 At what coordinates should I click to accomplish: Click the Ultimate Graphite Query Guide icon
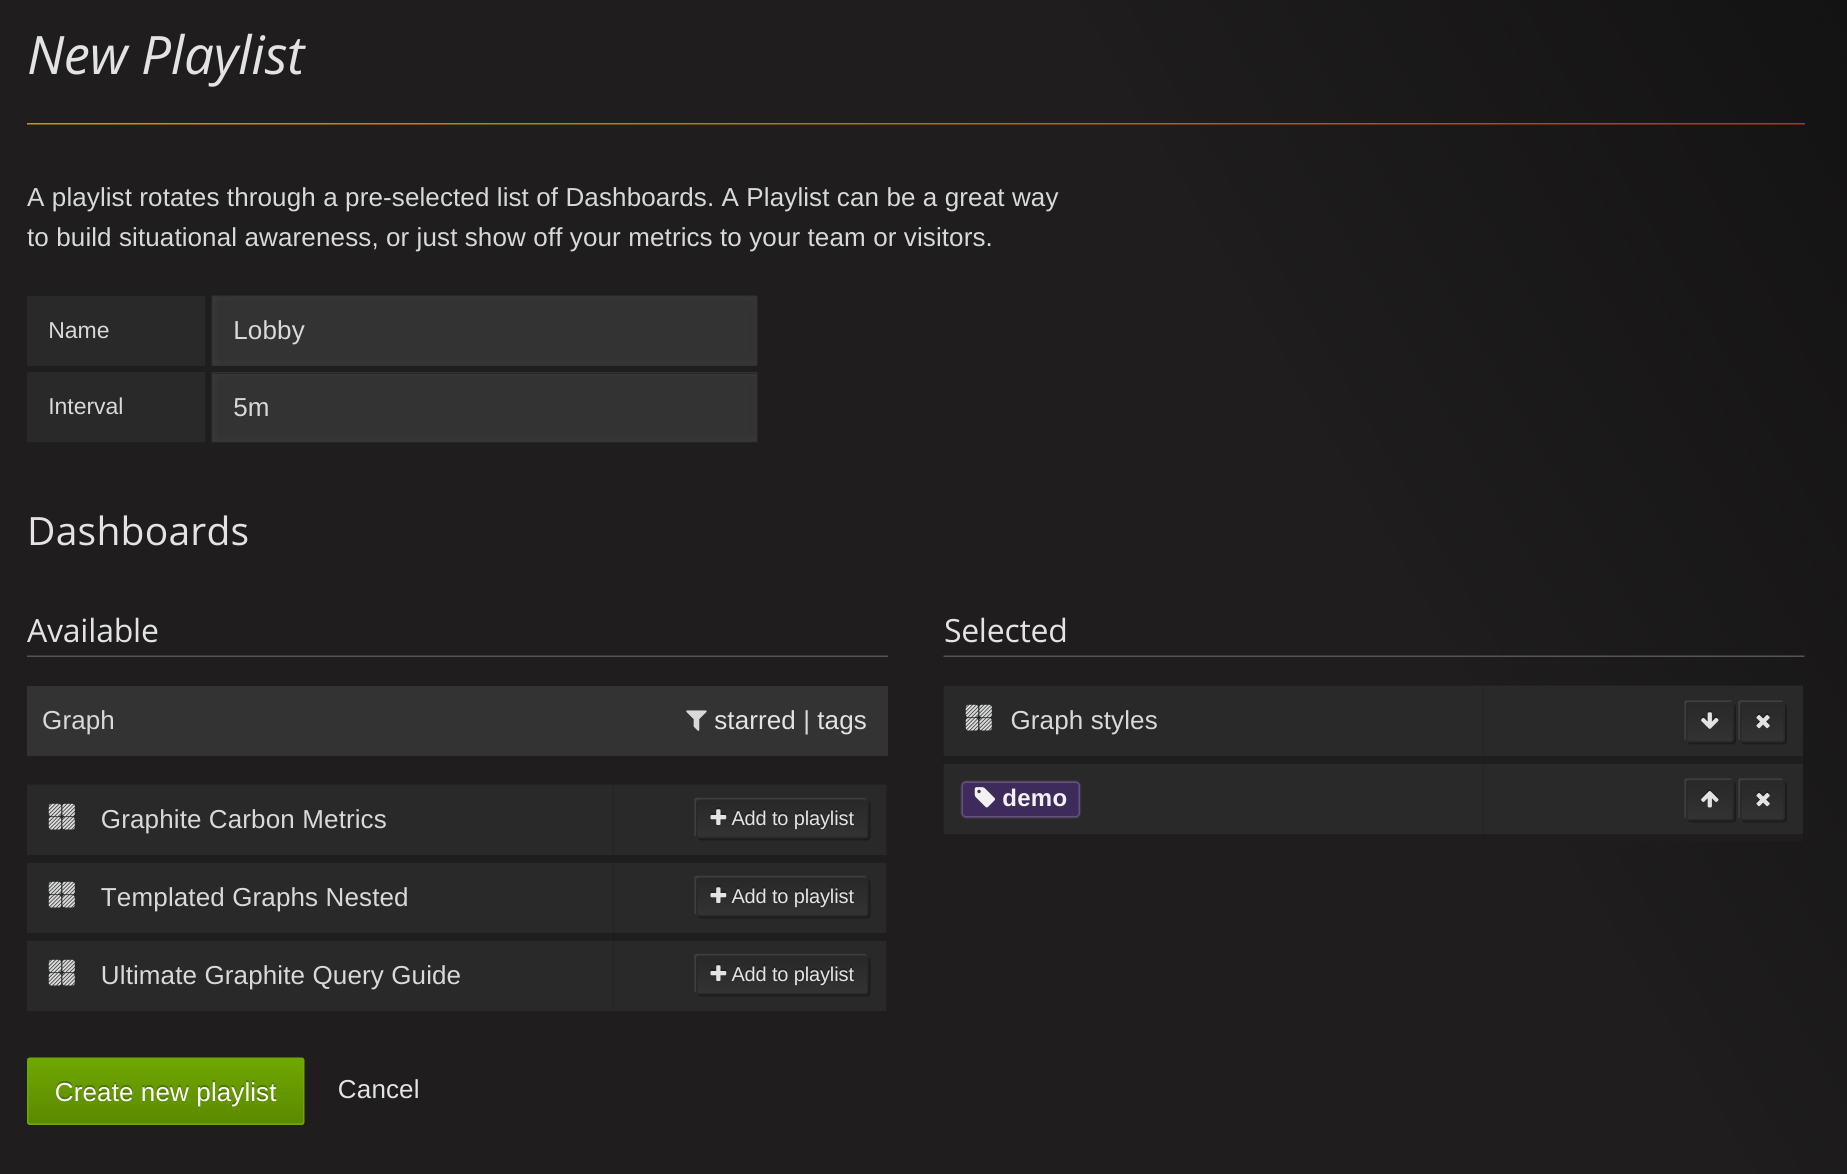point(62,974)
